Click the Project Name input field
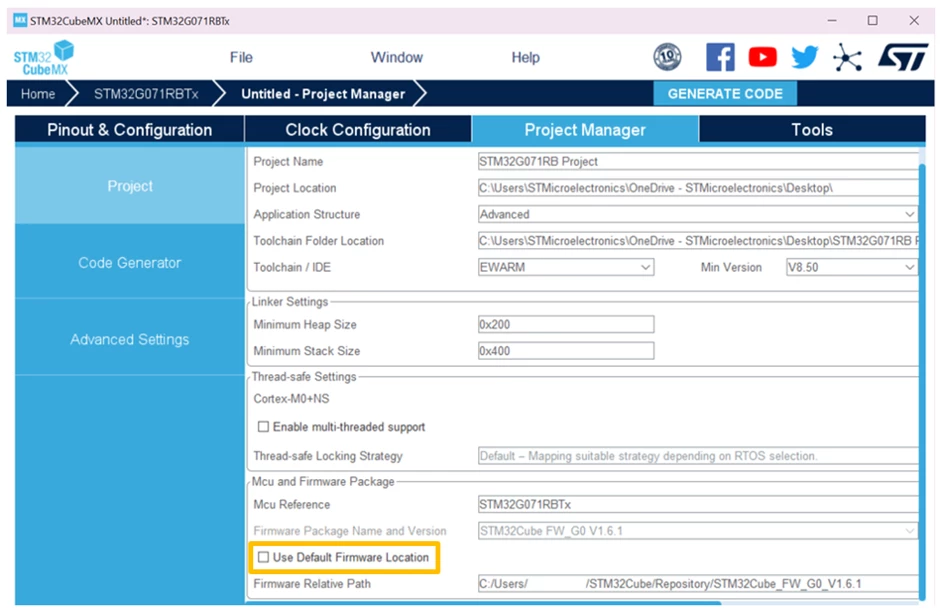The image size is (940, 611). point(698,161)
